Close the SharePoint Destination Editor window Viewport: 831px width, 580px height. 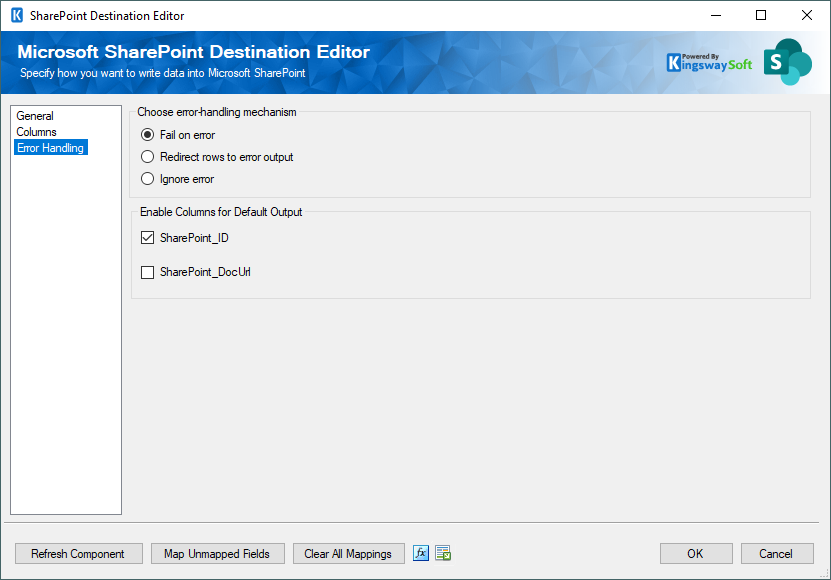(807, 15)
